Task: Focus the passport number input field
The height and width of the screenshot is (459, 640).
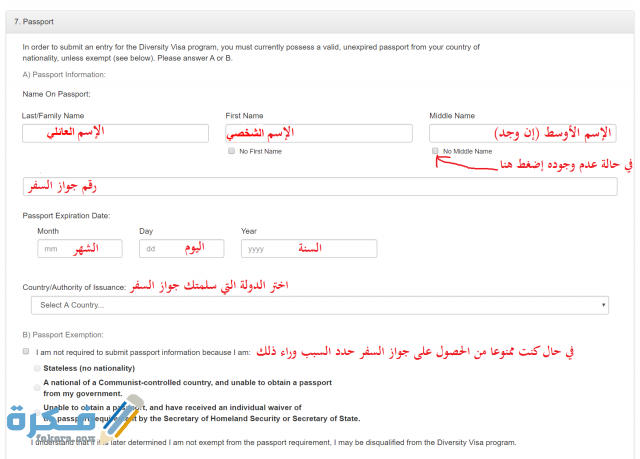Action: click(x=319, y=186)
